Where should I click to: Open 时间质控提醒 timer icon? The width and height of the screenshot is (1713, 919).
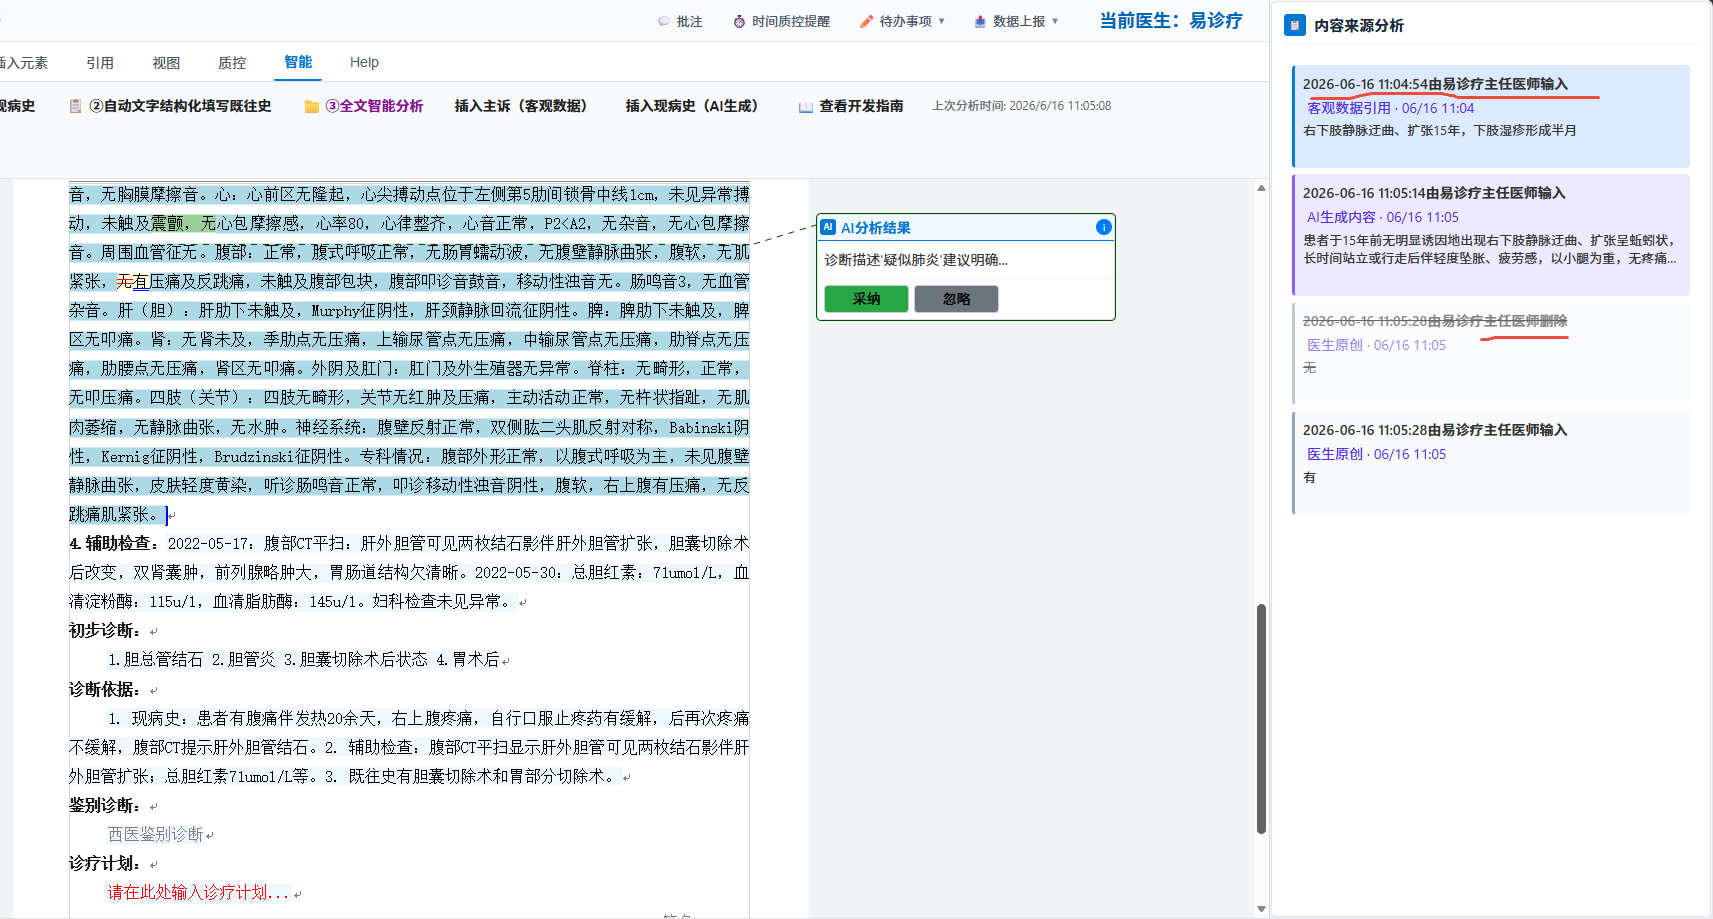[739, 21]
